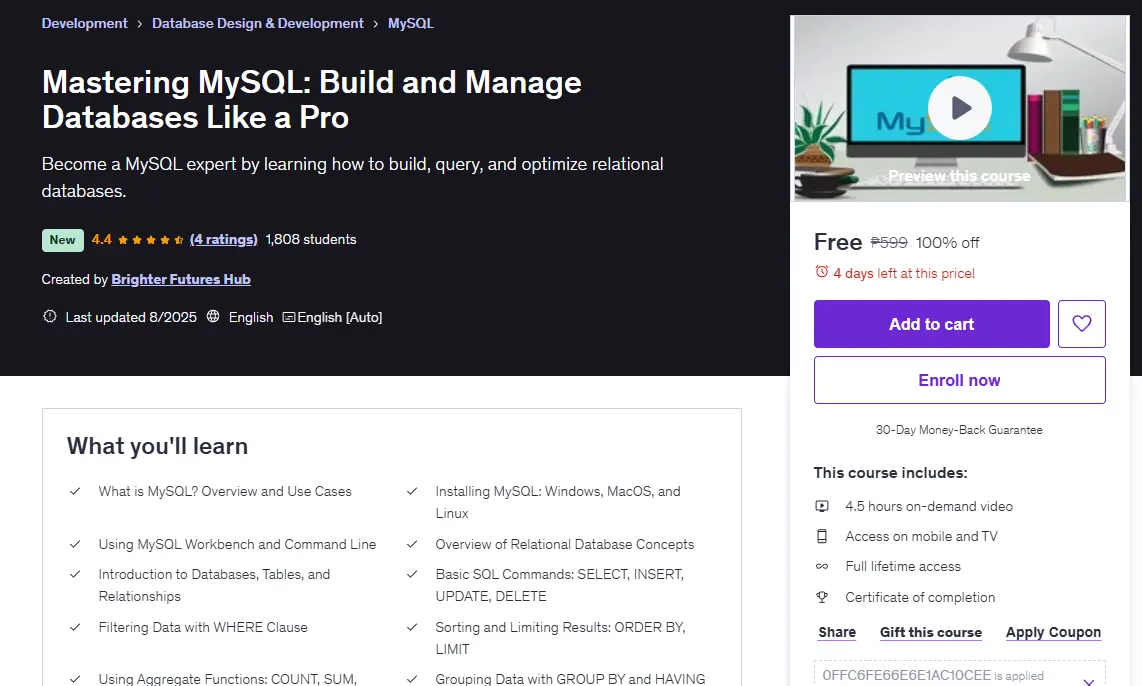The height and width of the screenshot is (686, 1142).
Task: Click '4 days left at this price!'
Action: click(x=904, y=273)
